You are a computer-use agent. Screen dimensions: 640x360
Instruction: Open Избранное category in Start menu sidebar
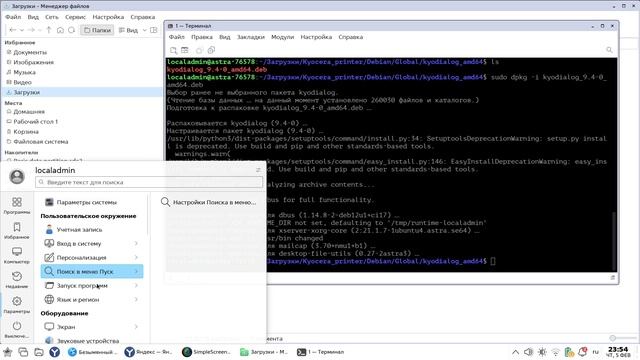pyautogui.click(x=17, y=231)
